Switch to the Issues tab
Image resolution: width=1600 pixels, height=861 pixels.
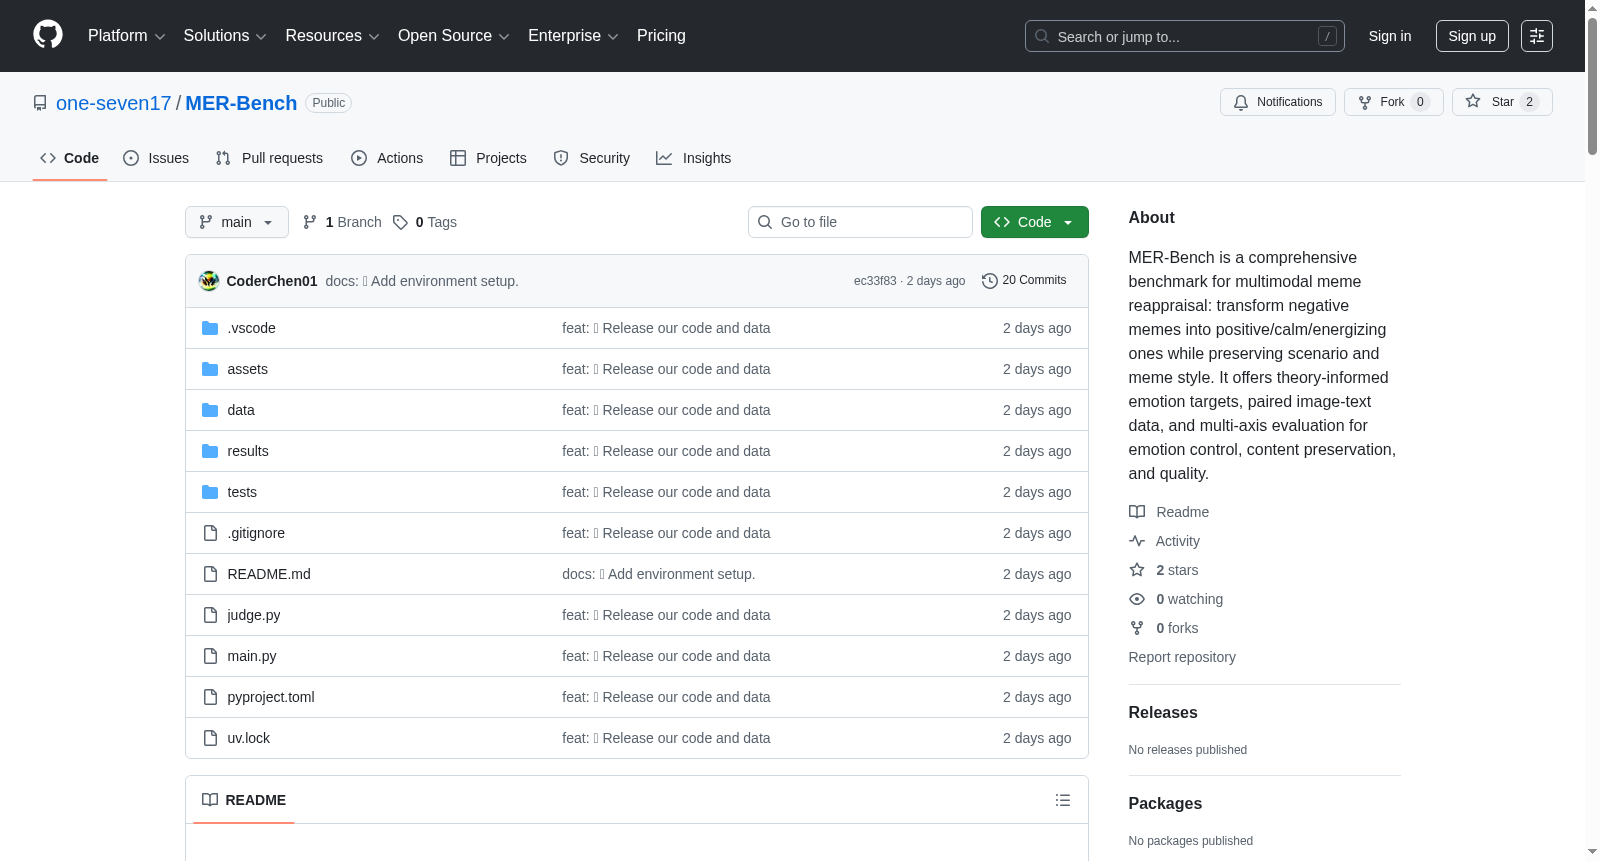tap(156, 158)
